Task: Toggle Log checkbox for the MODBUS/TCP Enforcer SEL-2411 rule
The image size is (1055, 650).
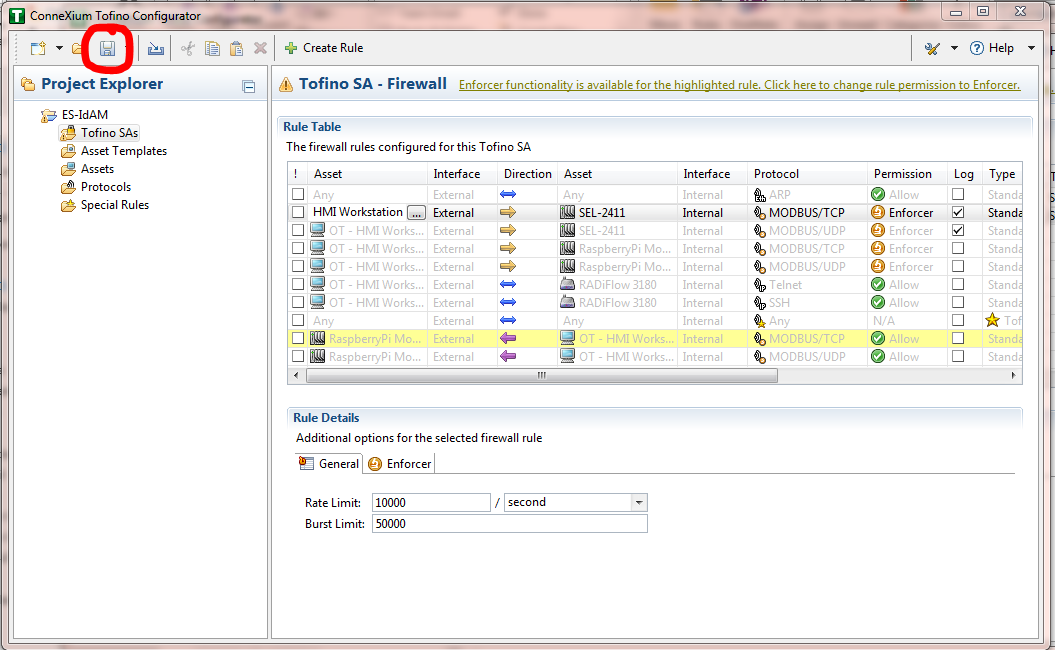Action: pos(958,212)
